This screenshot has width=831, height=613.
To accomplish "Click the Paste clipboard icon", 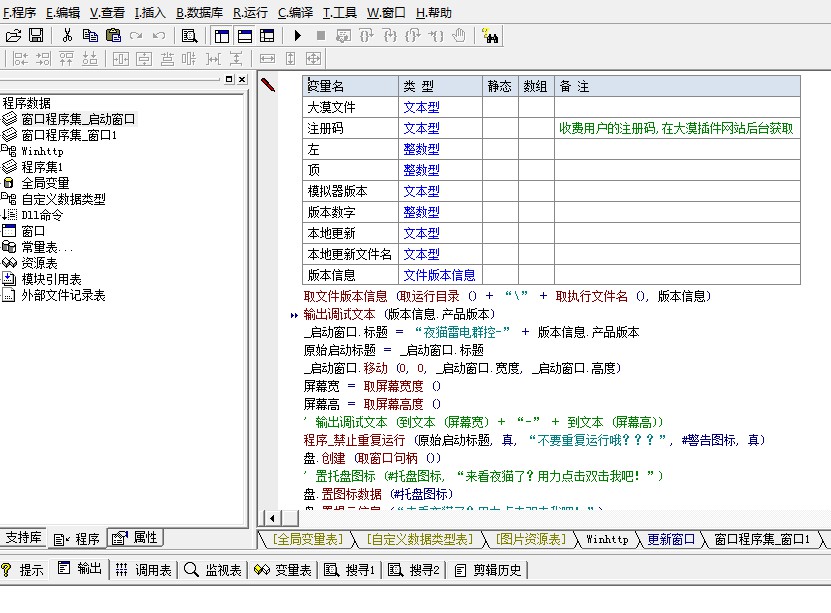I will click(x=113, y=35).
